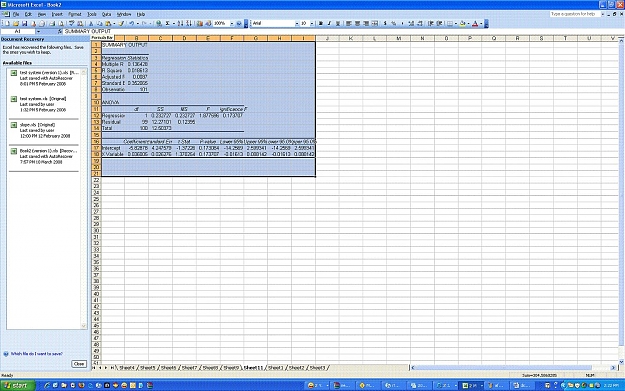The width and height of the screenshot is (625, 391).
Task: Increase decimal places
Action: click(x=411, y=24)
